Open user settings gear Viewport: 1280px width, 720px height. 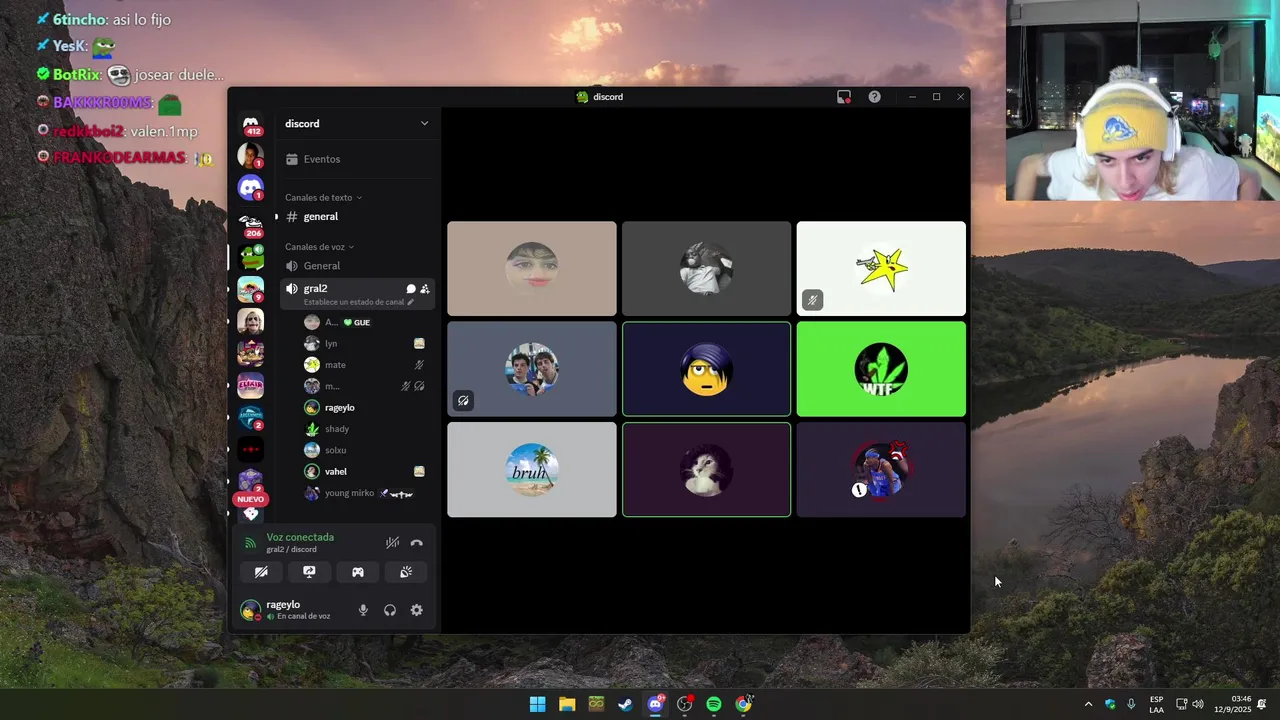pyautogui.click(x=417, y=610)
